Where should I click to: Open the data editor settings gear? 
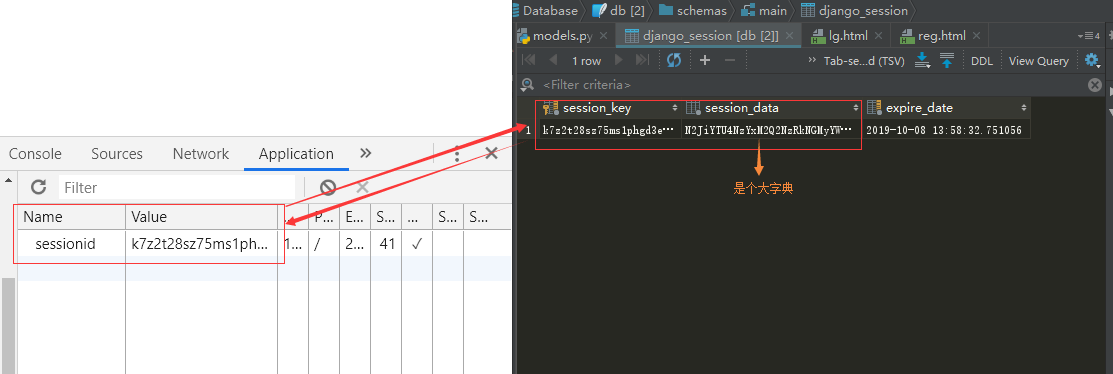click(1091, 60)
